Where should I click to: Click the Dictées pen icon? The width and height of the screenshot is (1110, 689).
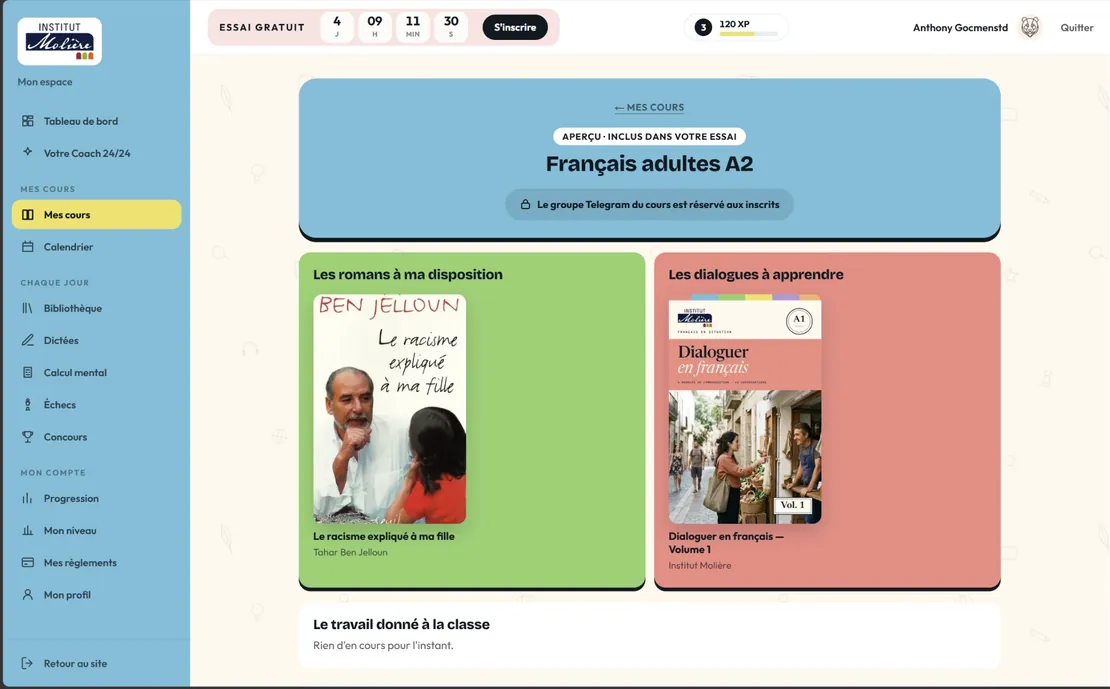(28, 341)
